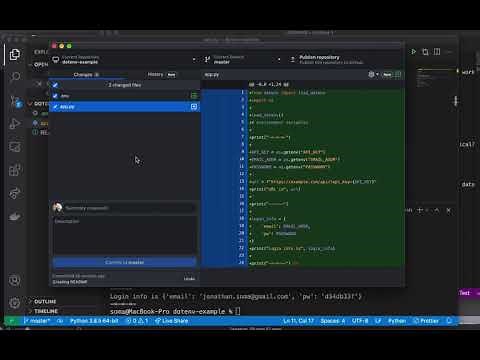Open Current Repository dropdown
Screen dimensions: 480x360
[124, 59]
